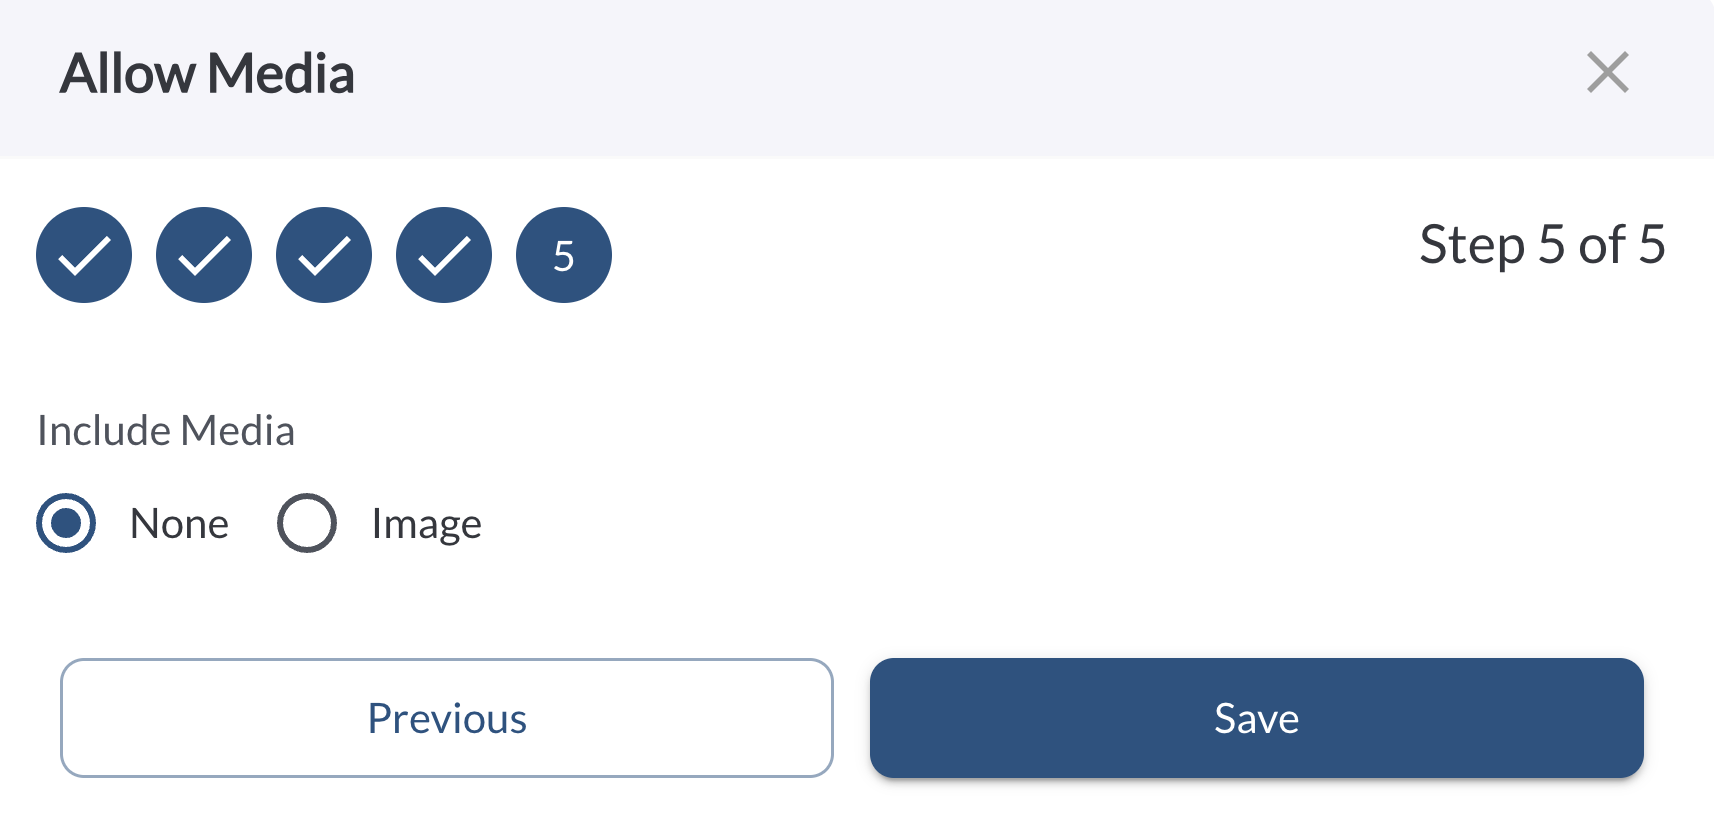This screenshot has width=1714, height=828.
Task: Click the 'Step 5 of 5' progress text
Action: (1542, 245)
